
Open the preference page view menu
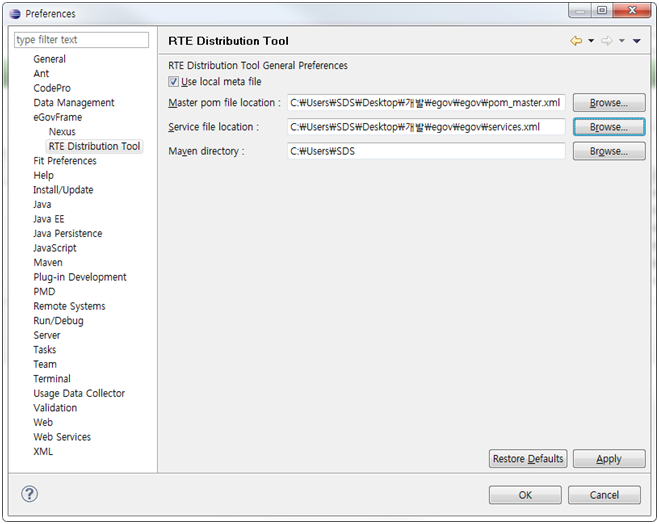coord(637,41)
